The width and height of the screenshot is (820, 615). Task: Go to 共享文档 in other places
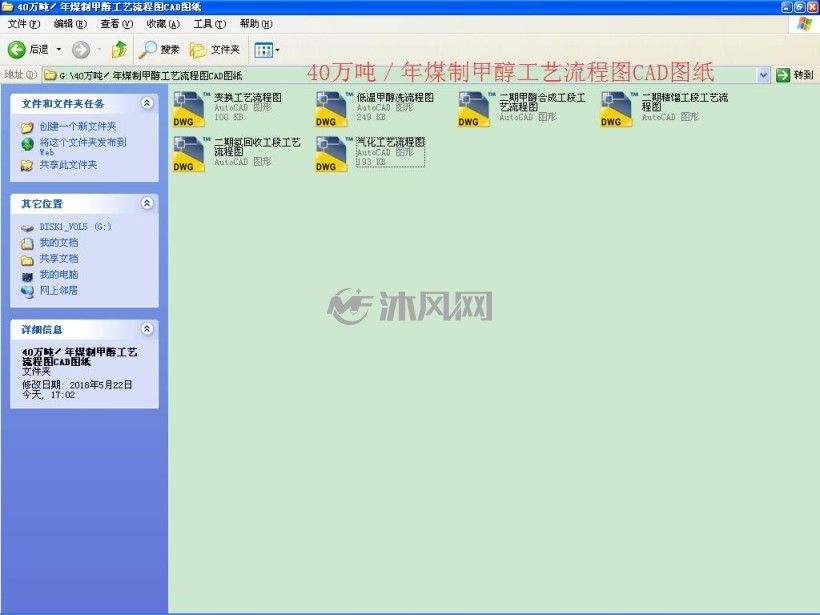click(59, 259)
